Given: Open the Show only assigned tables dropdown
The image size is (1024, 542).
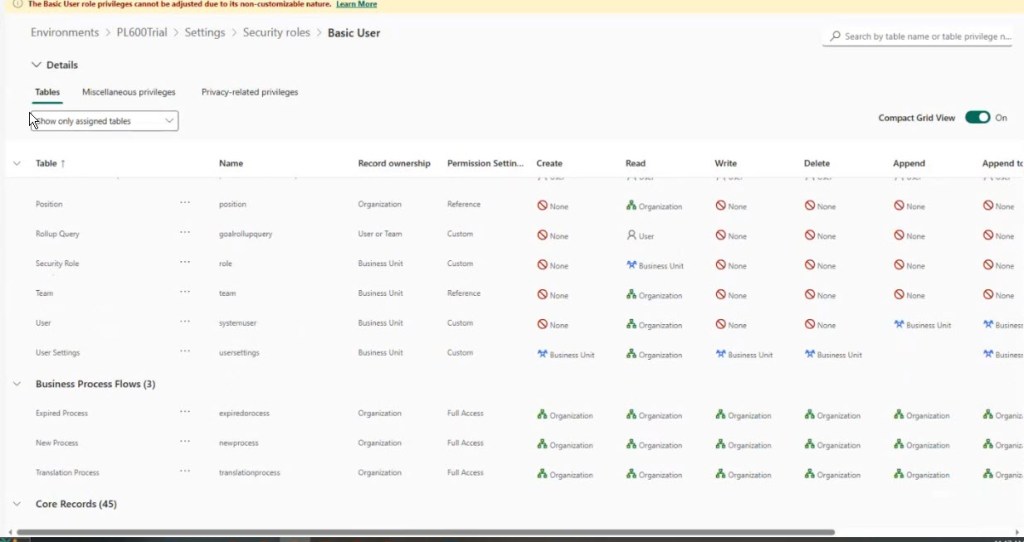Looking at the screenshot, I should click(104, 121).
